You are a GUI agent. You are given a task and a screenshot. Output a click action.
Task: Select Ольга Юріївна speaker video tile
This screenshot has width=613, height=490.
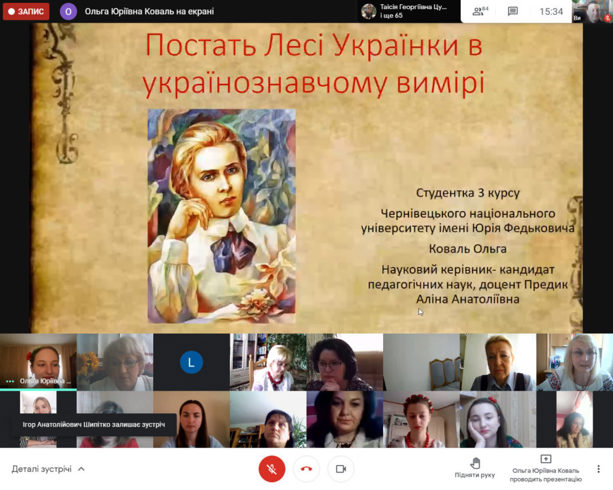click(38, 362)
